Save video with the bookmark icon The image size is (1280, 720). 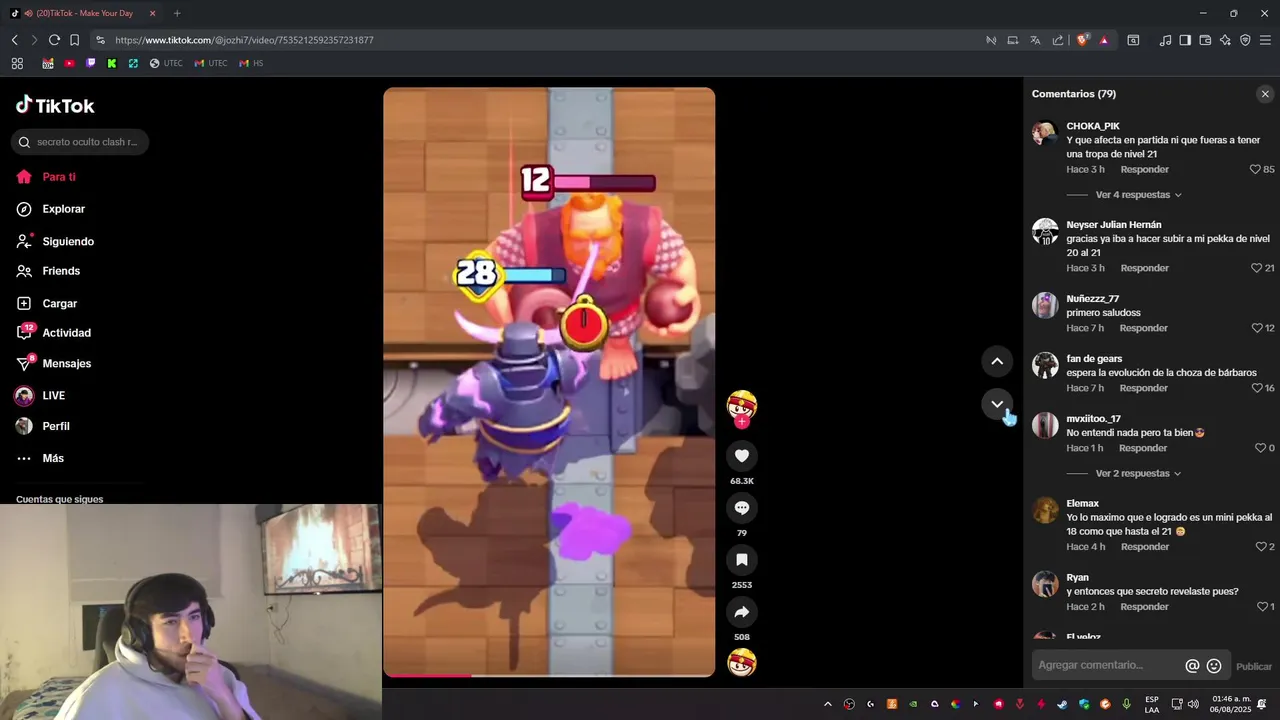point(742,560)
